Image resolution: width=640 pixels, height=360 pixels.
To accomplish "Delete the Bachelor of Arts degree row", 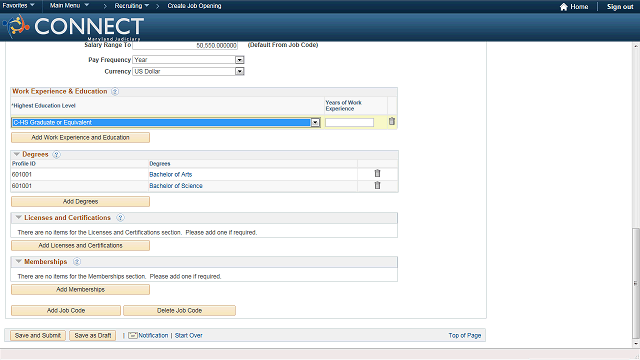I will pos(377,173).
